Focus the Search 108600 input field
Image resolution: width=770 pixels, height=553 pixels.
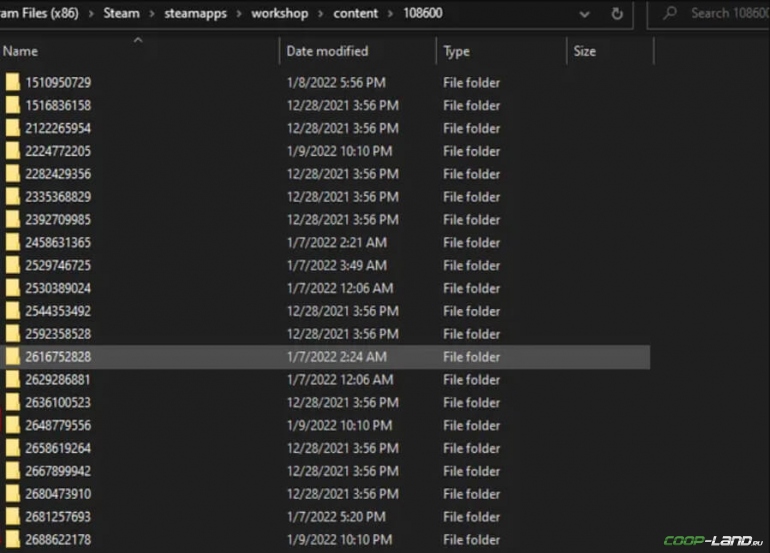click(725, 14)
